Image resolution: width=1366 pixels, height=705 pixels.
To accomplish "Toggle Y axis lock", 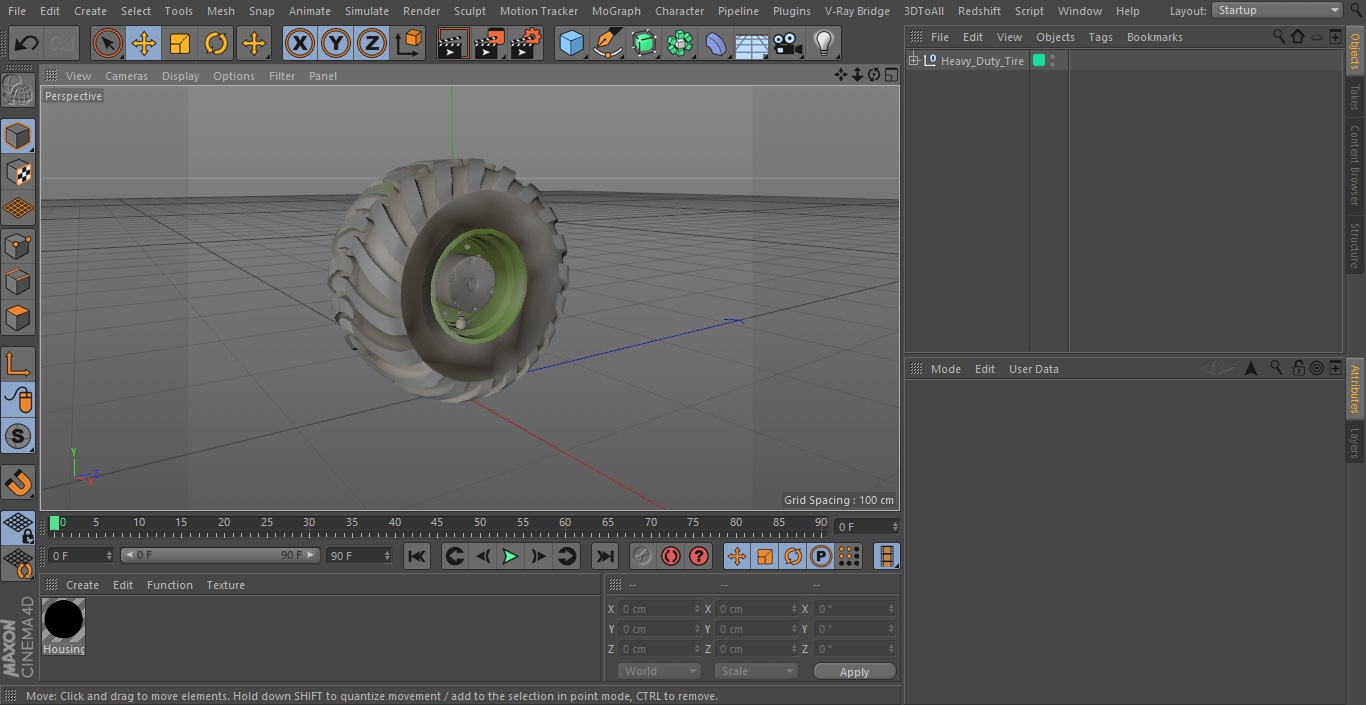I will point(335,43).
